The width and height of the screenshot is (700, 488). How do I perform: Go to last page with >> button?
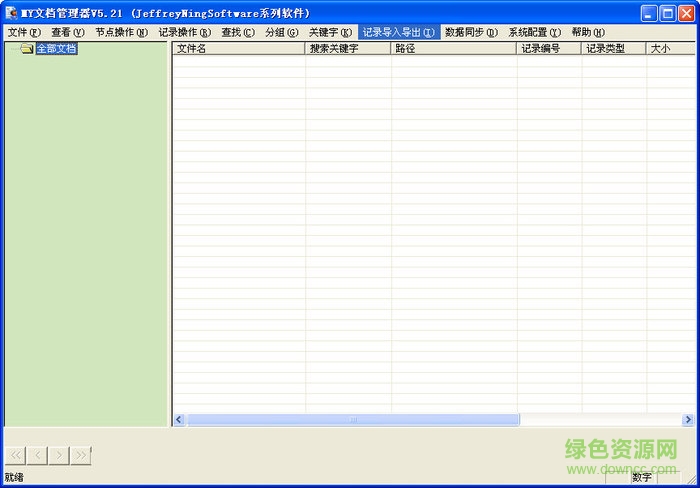coord(81,455)
